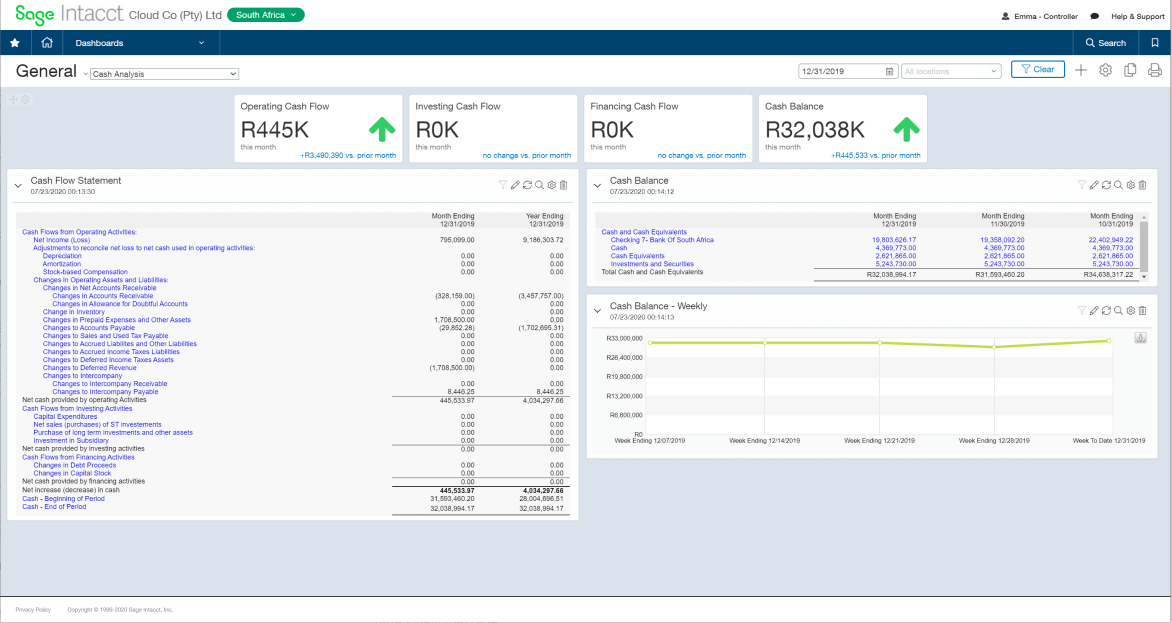Viewport: 1172px width, 623px height.
Task: Edit the Cash Flow Statement with pencil icon
Action: pos(515,185)
